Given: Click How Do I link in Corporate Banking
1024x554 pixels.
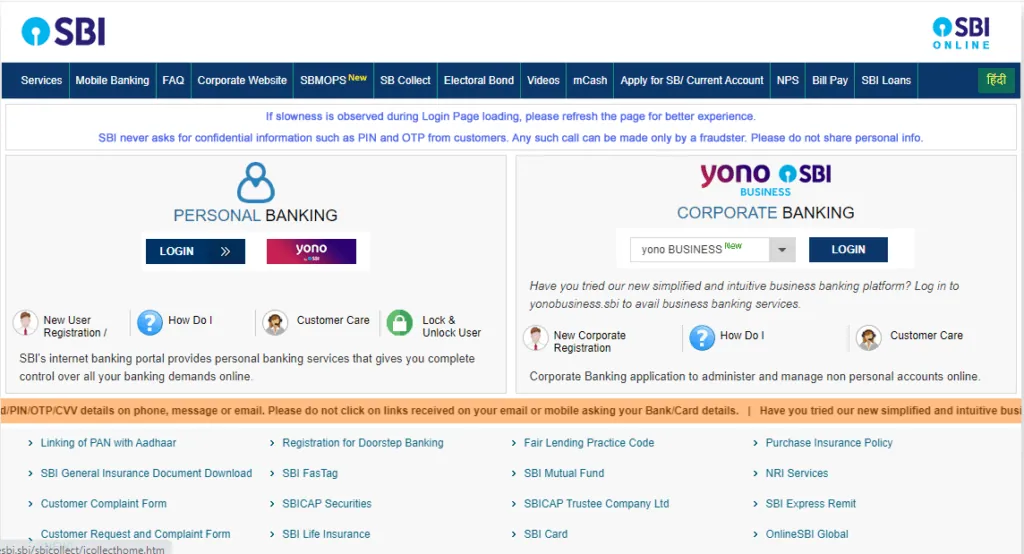Looking at the screenshot, I should 742,335.
